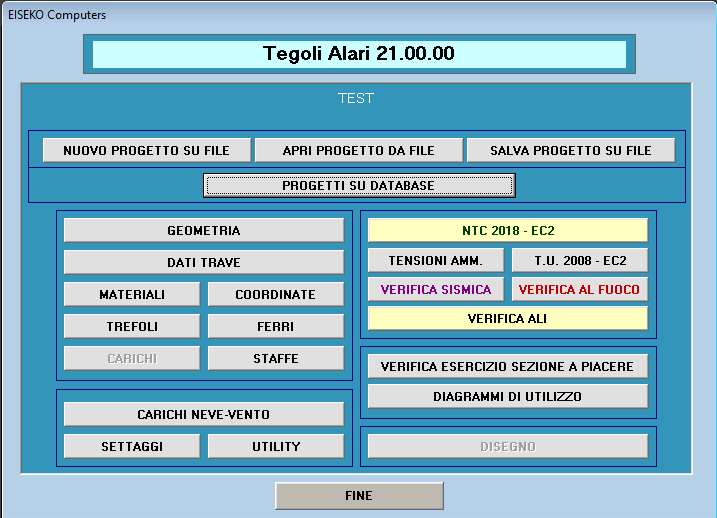Open the STAFFE section

tap(276, 358)
